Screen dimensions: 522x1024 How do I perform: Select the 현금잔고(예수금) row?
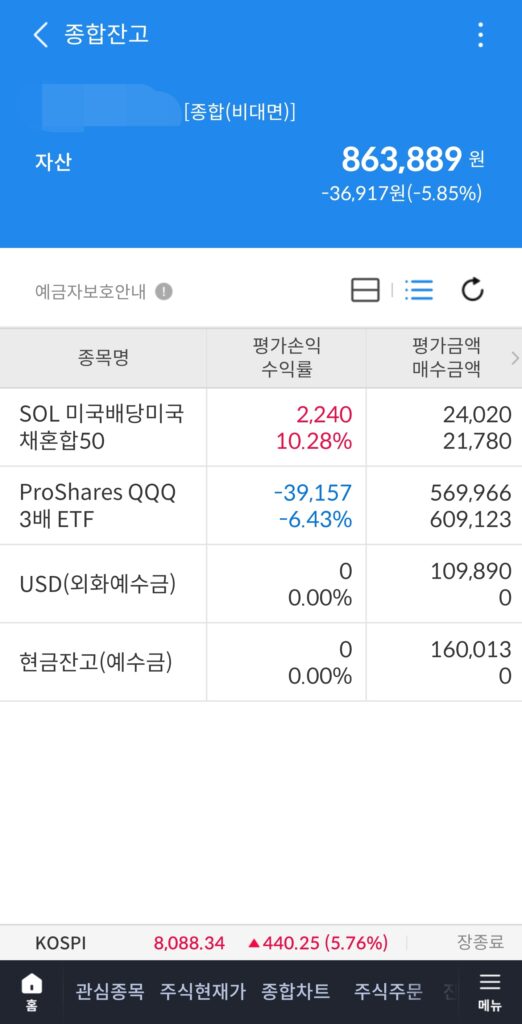[x=261, y=662]
